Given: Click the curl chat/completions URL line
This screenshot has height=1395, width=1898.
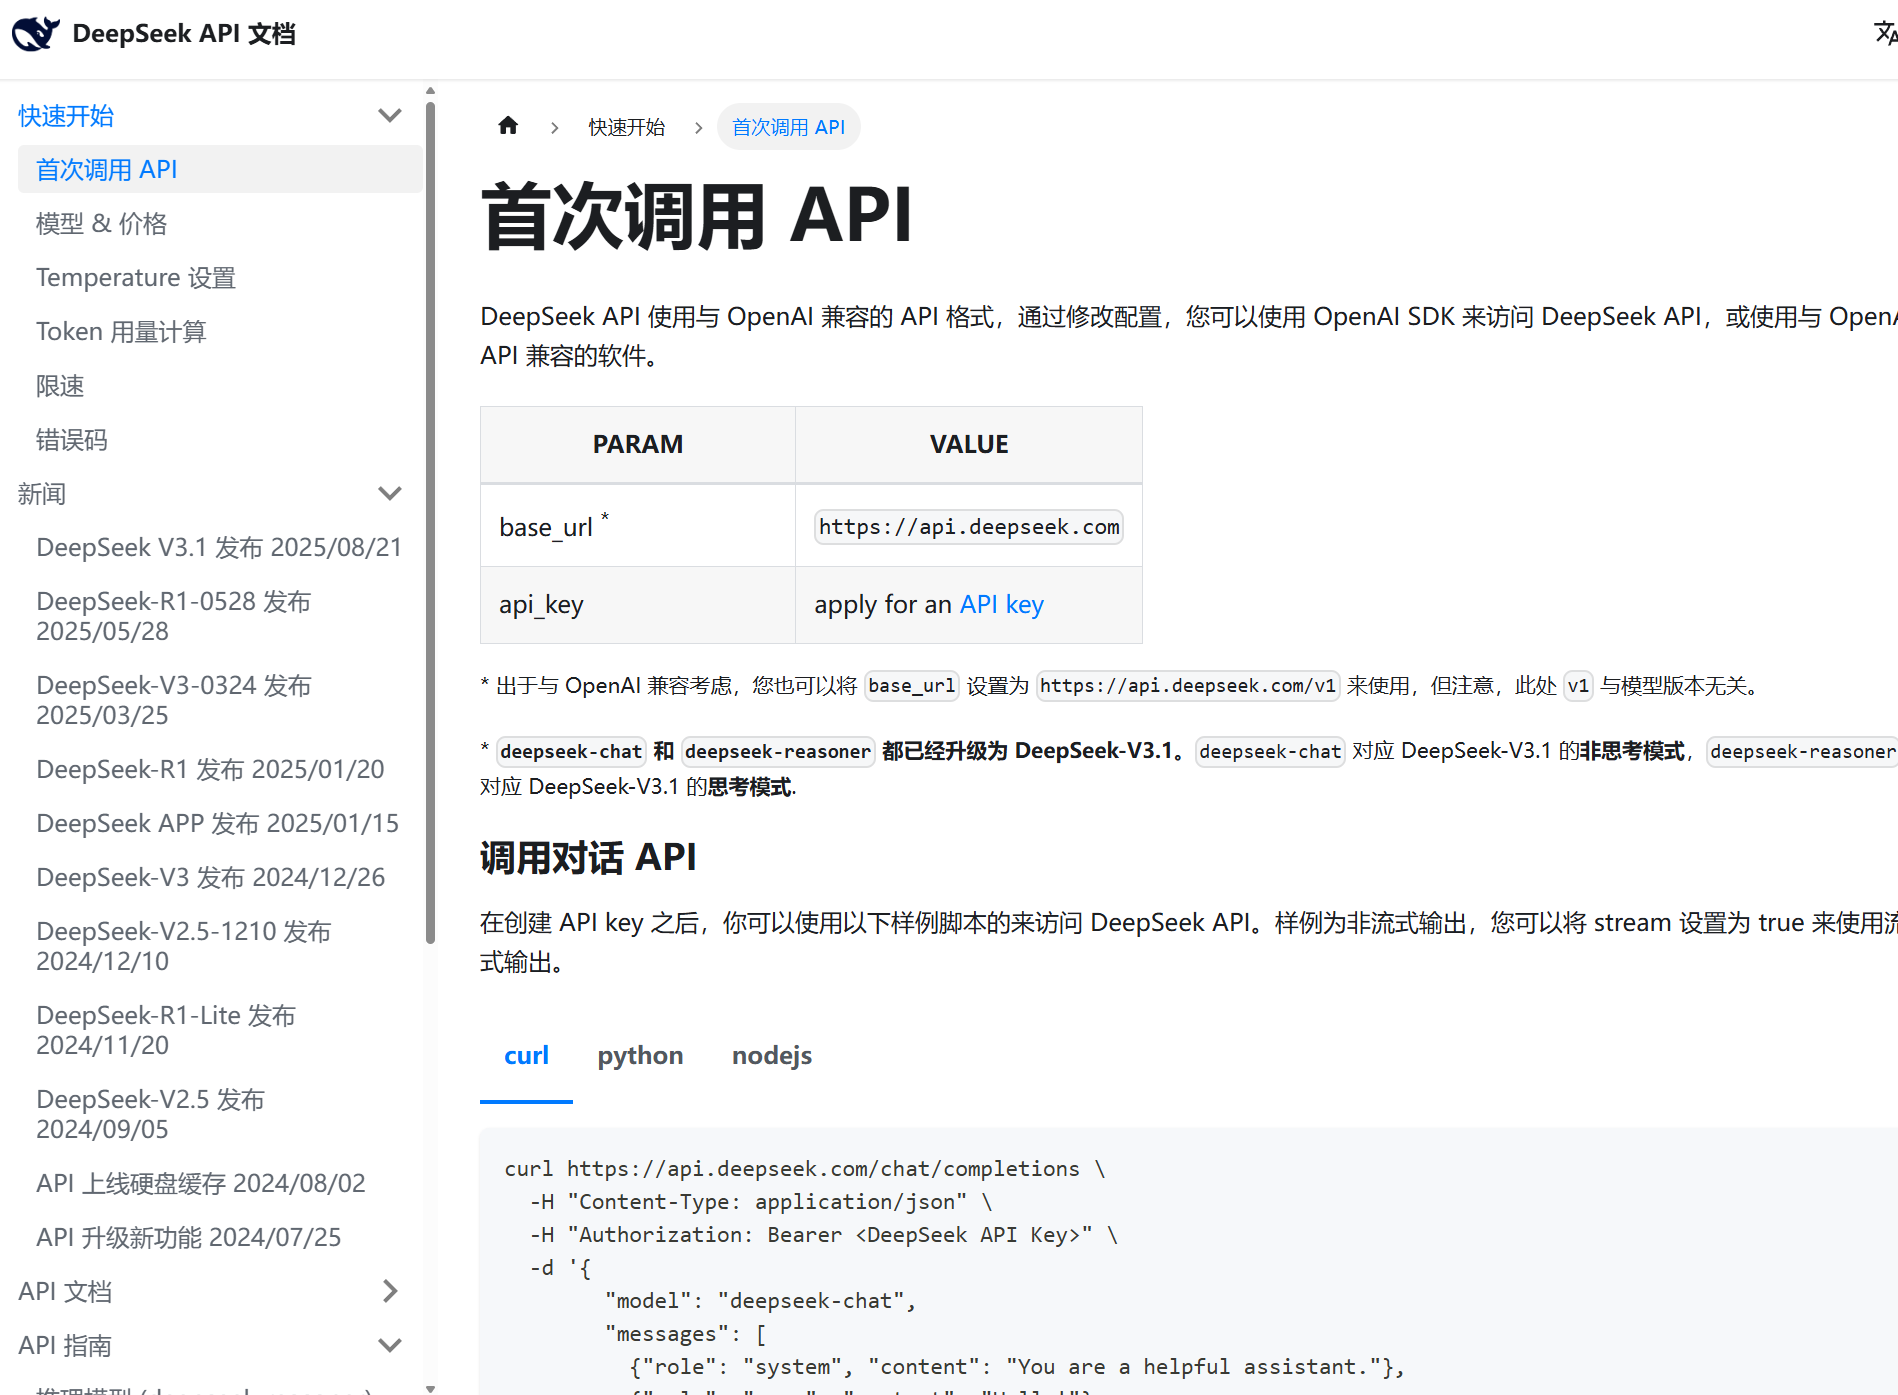Looking at the screenshot, I should click(x=805, y=1168).
